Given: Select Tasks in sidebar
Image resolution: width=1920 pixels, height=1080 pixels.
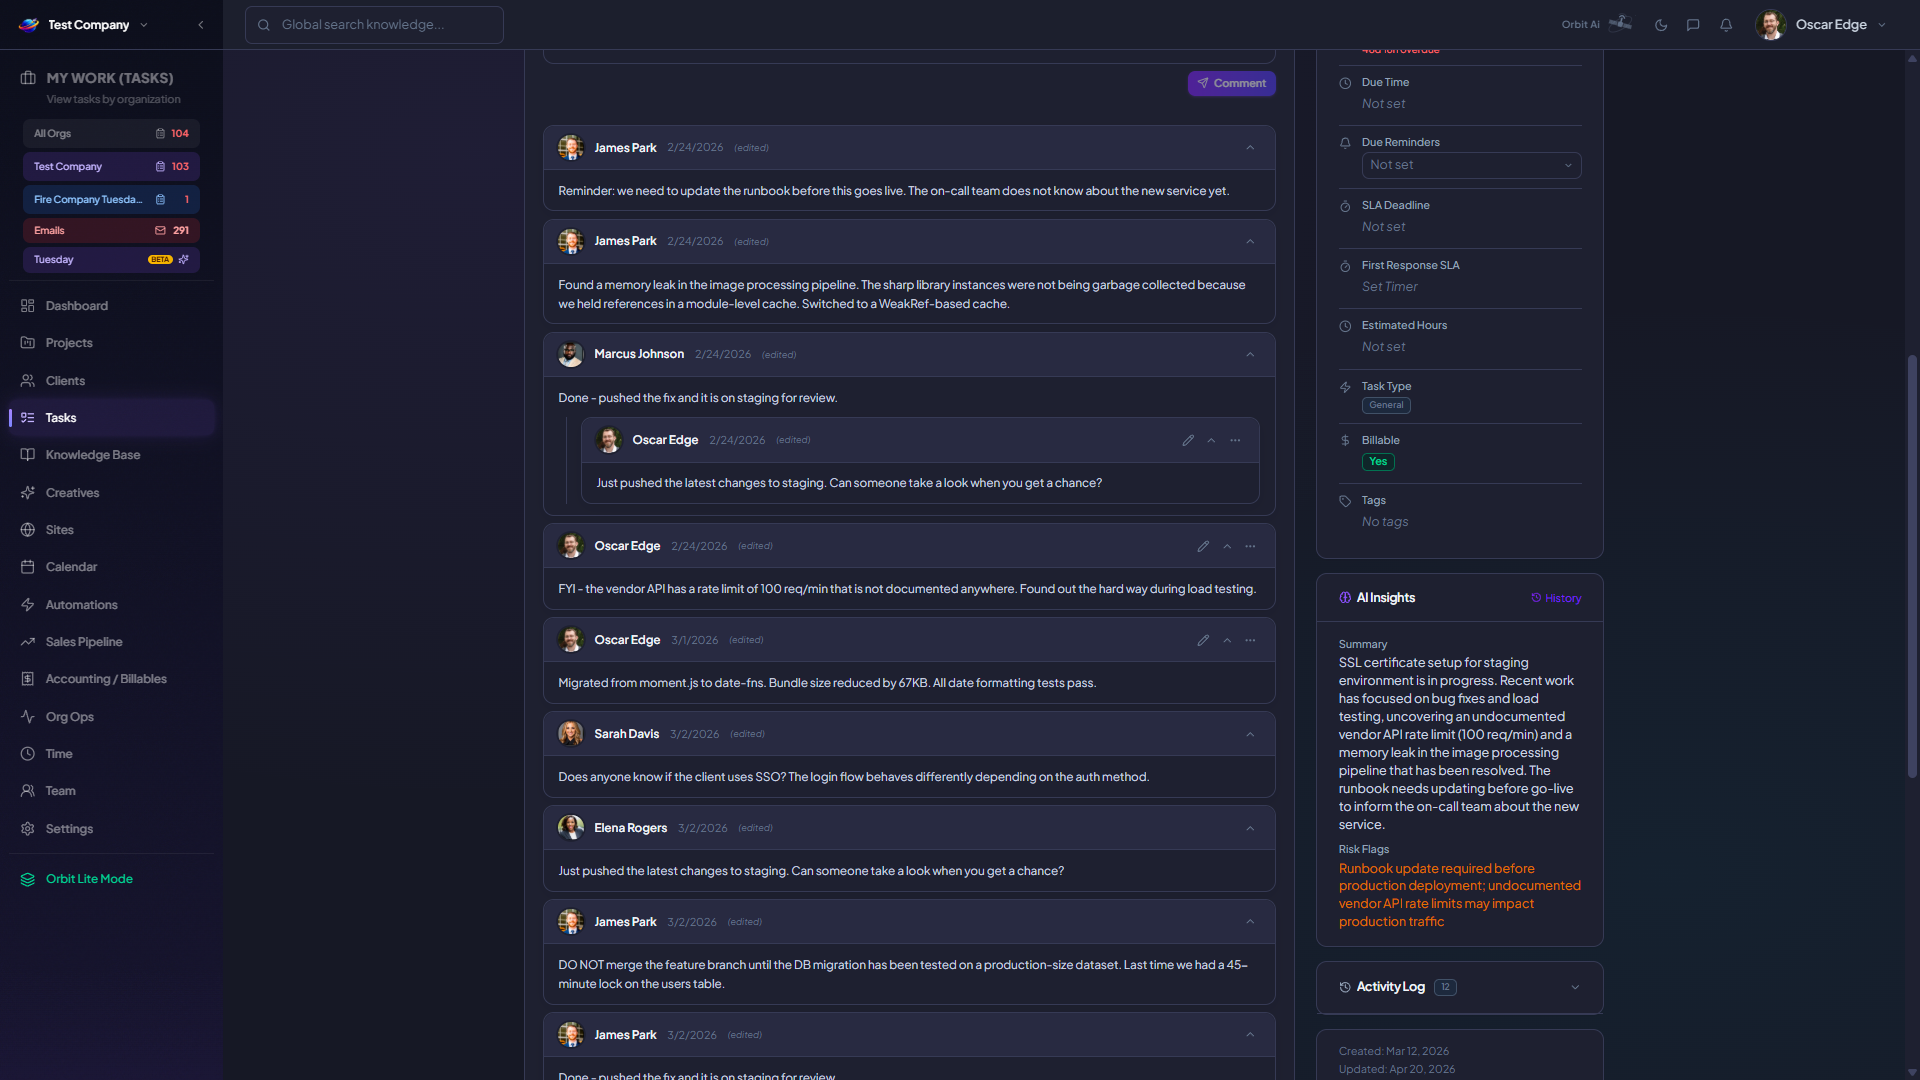Looking at the screenshot, I should [111, 418].
